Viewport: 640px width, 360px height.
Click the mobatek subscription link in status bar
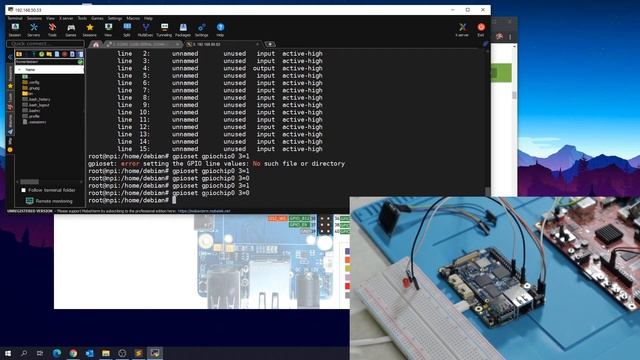[x=204, y=211]
